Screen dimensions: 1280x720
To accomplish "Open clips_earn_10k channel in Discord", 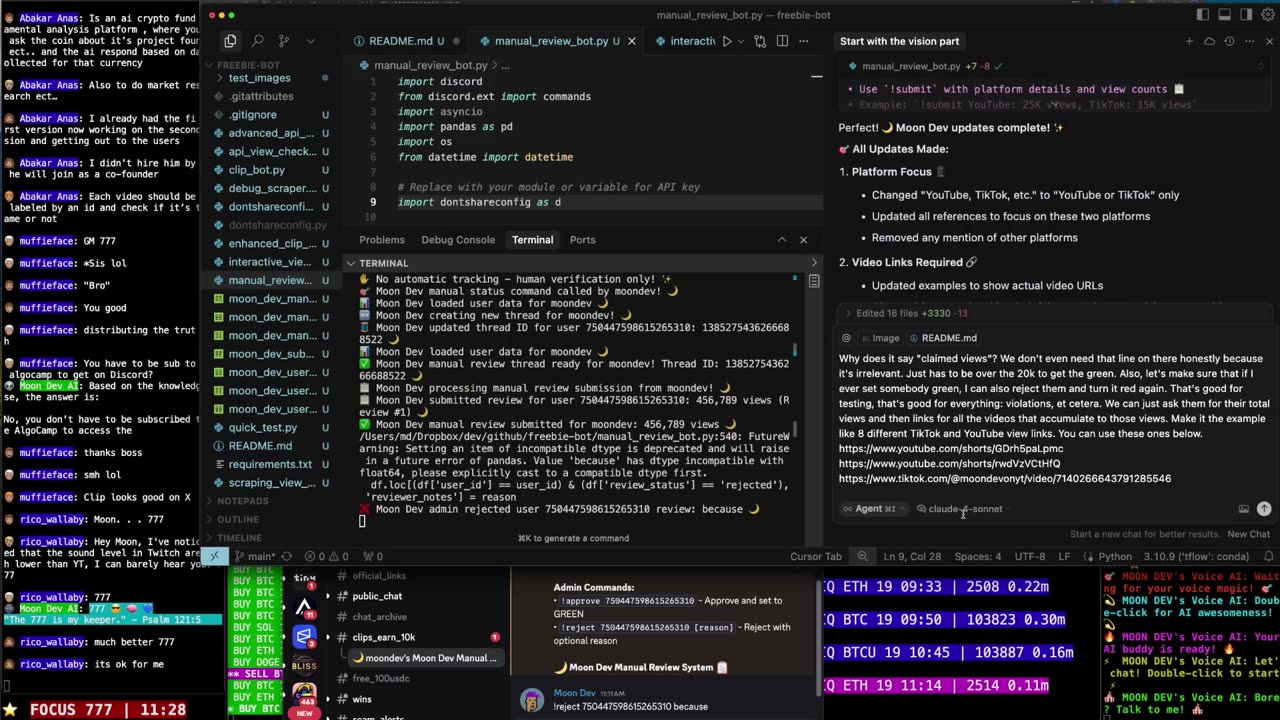I will (383, 637).
